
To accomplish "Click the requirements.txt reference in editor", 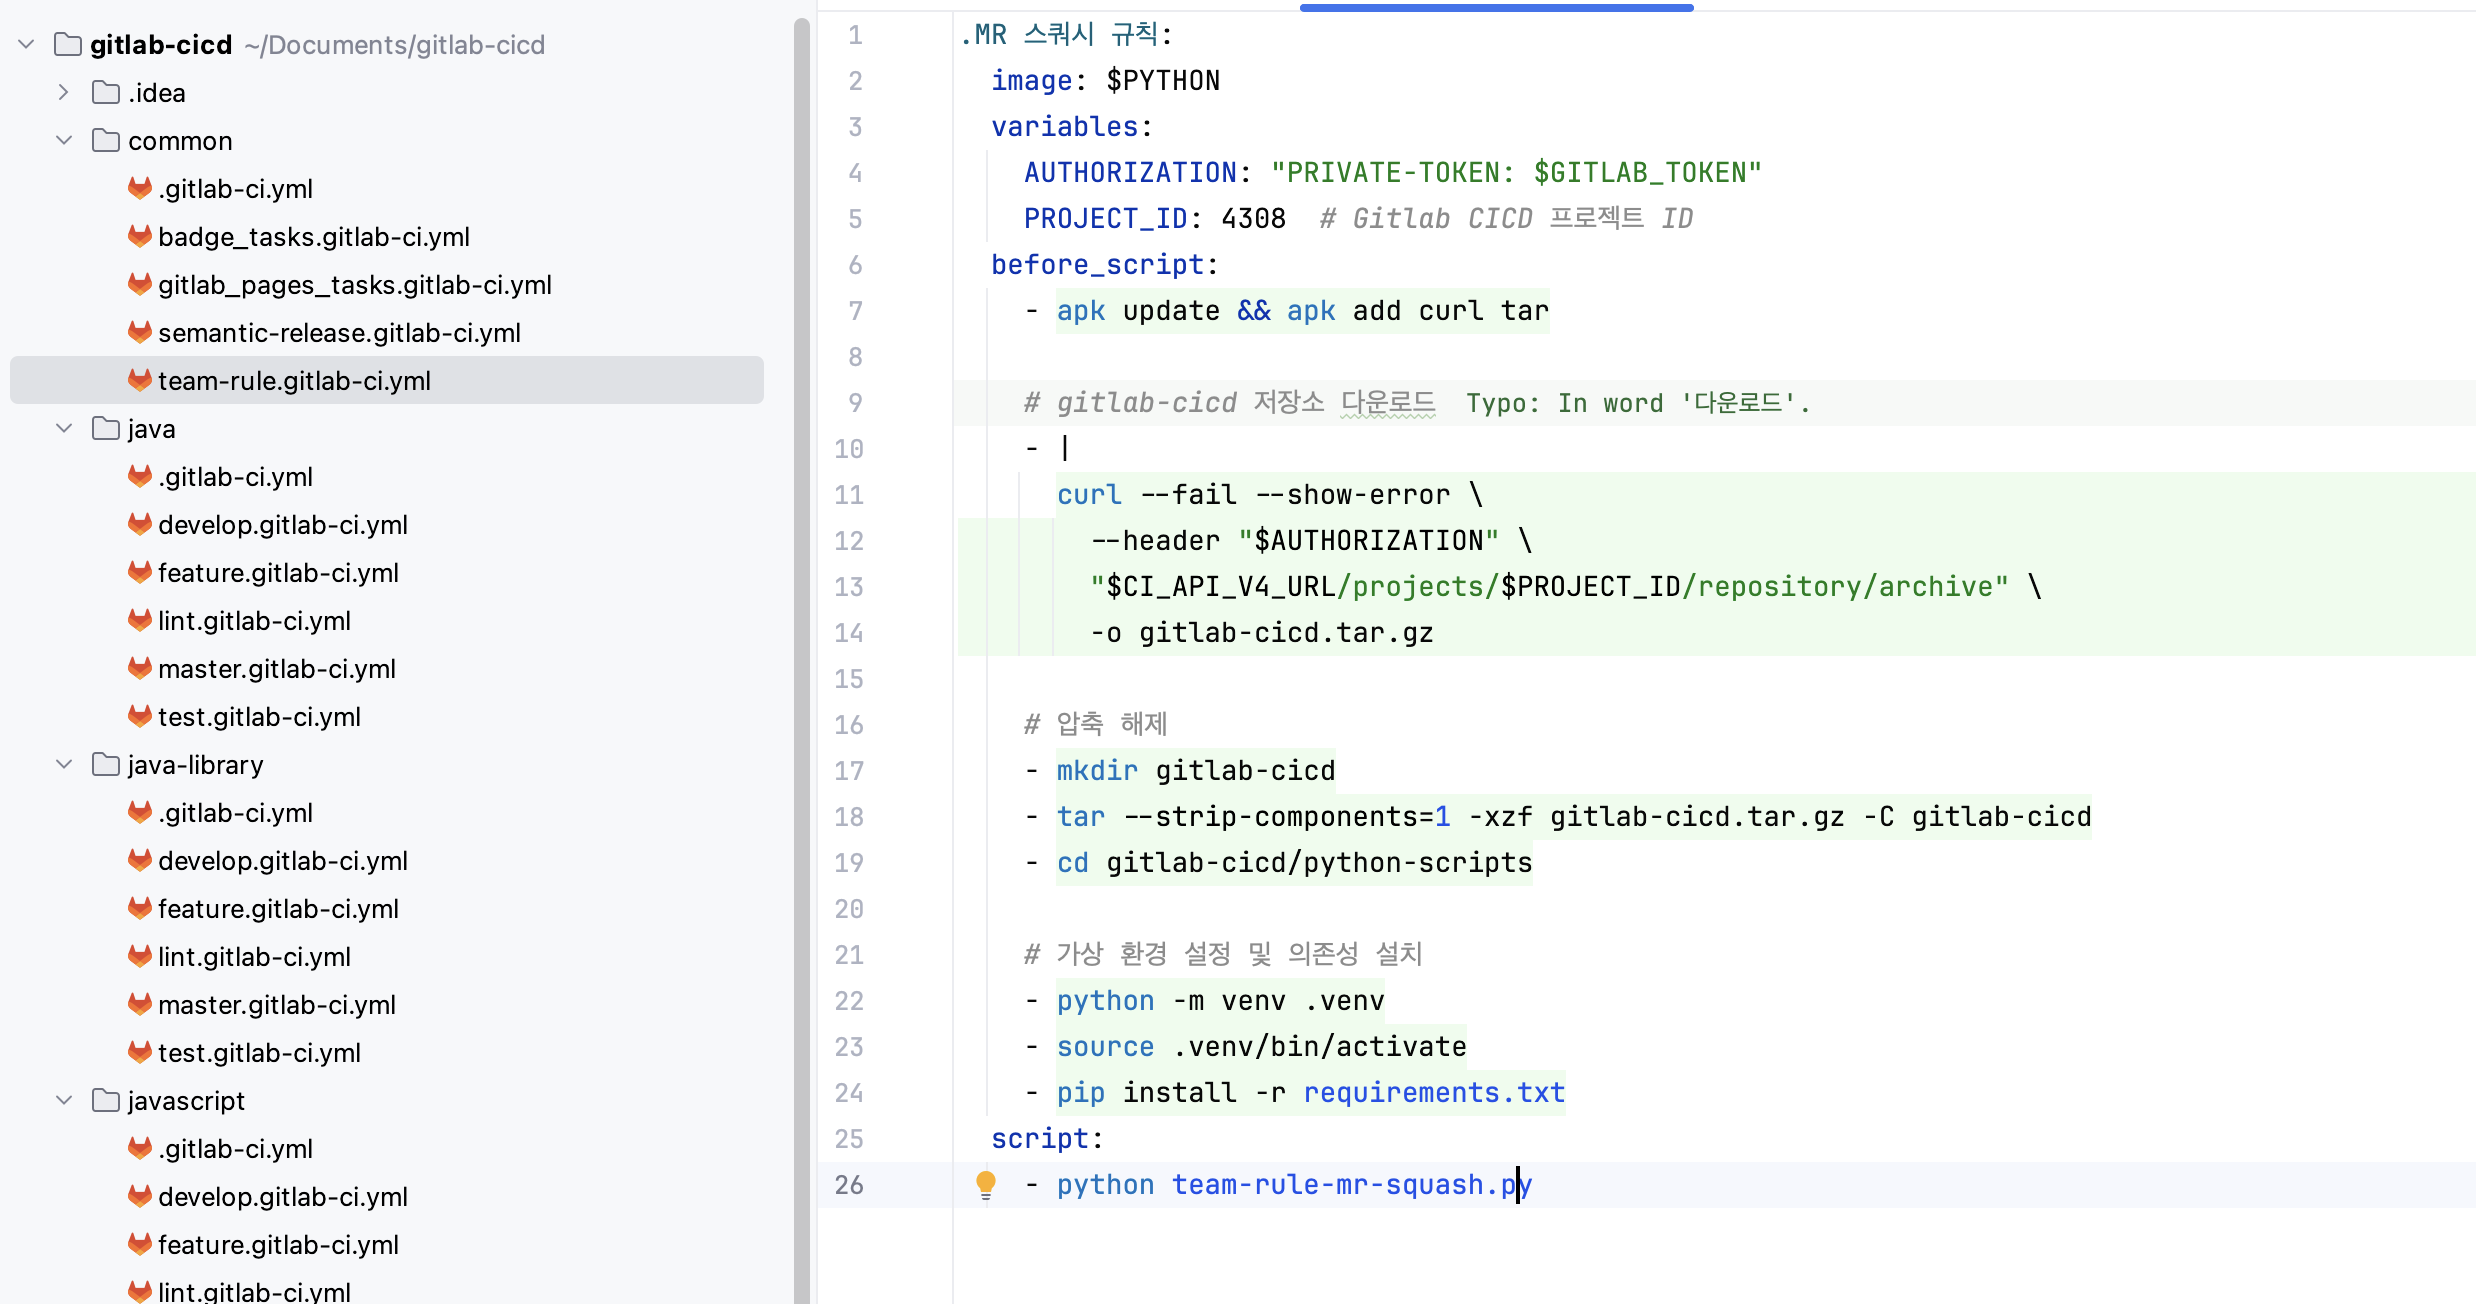I will [1433, 1092].
